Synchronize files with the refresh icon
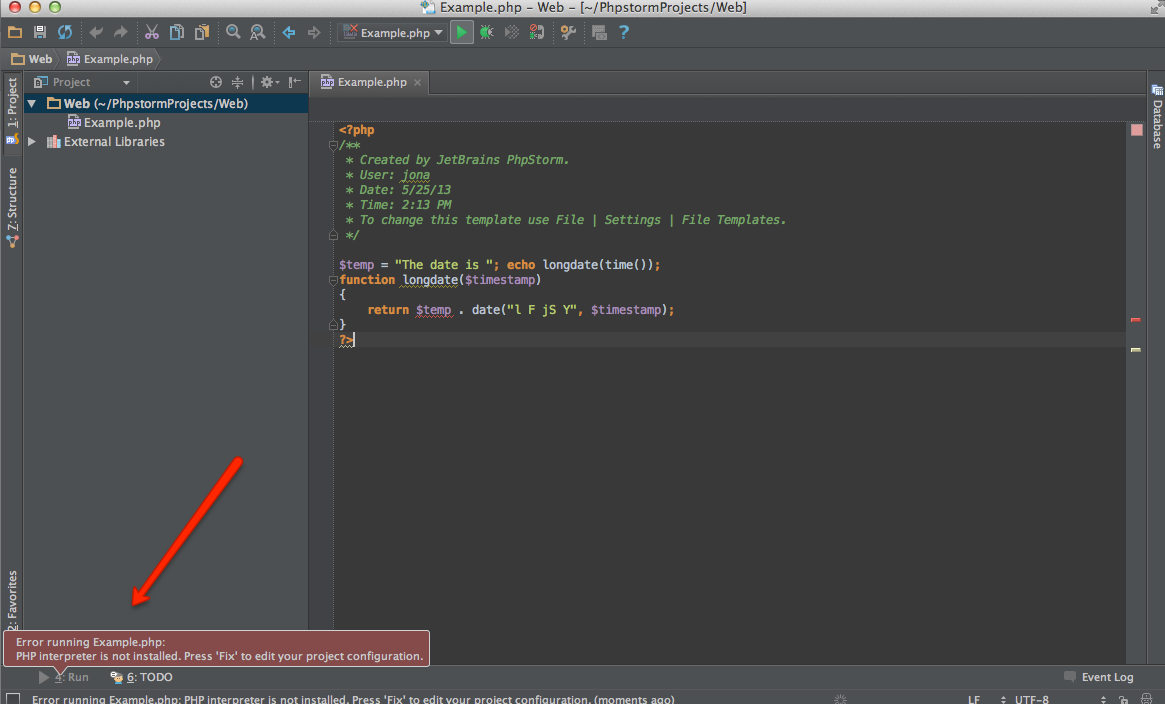 [65, 33]
